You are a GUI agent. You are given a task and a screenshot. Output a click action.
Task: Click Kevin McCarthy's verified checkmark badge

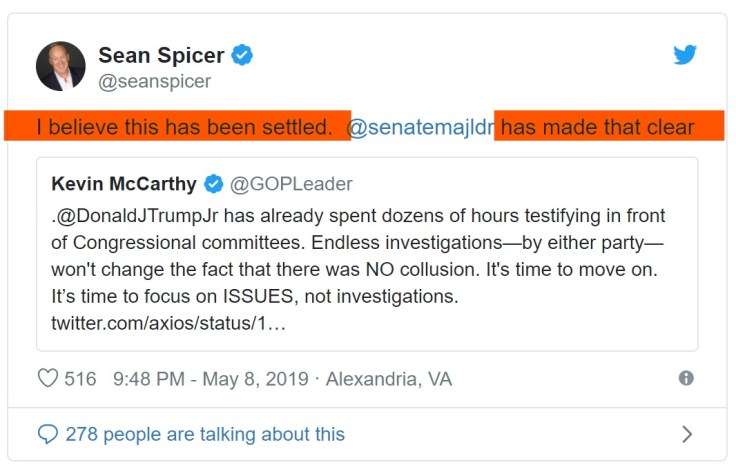213,184
